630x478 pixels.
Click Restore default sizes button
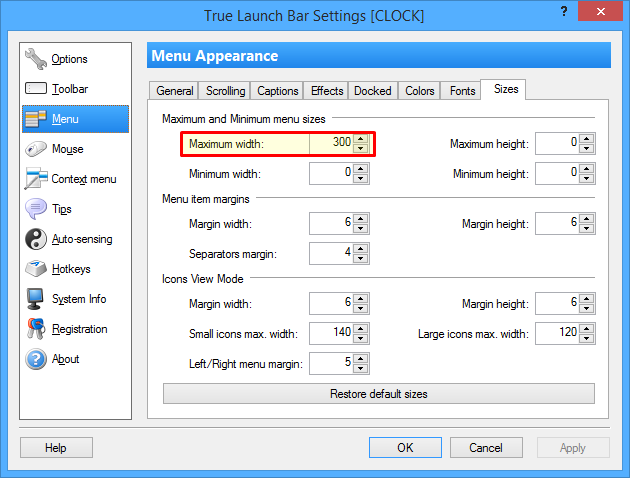click(x=379, y=394)
